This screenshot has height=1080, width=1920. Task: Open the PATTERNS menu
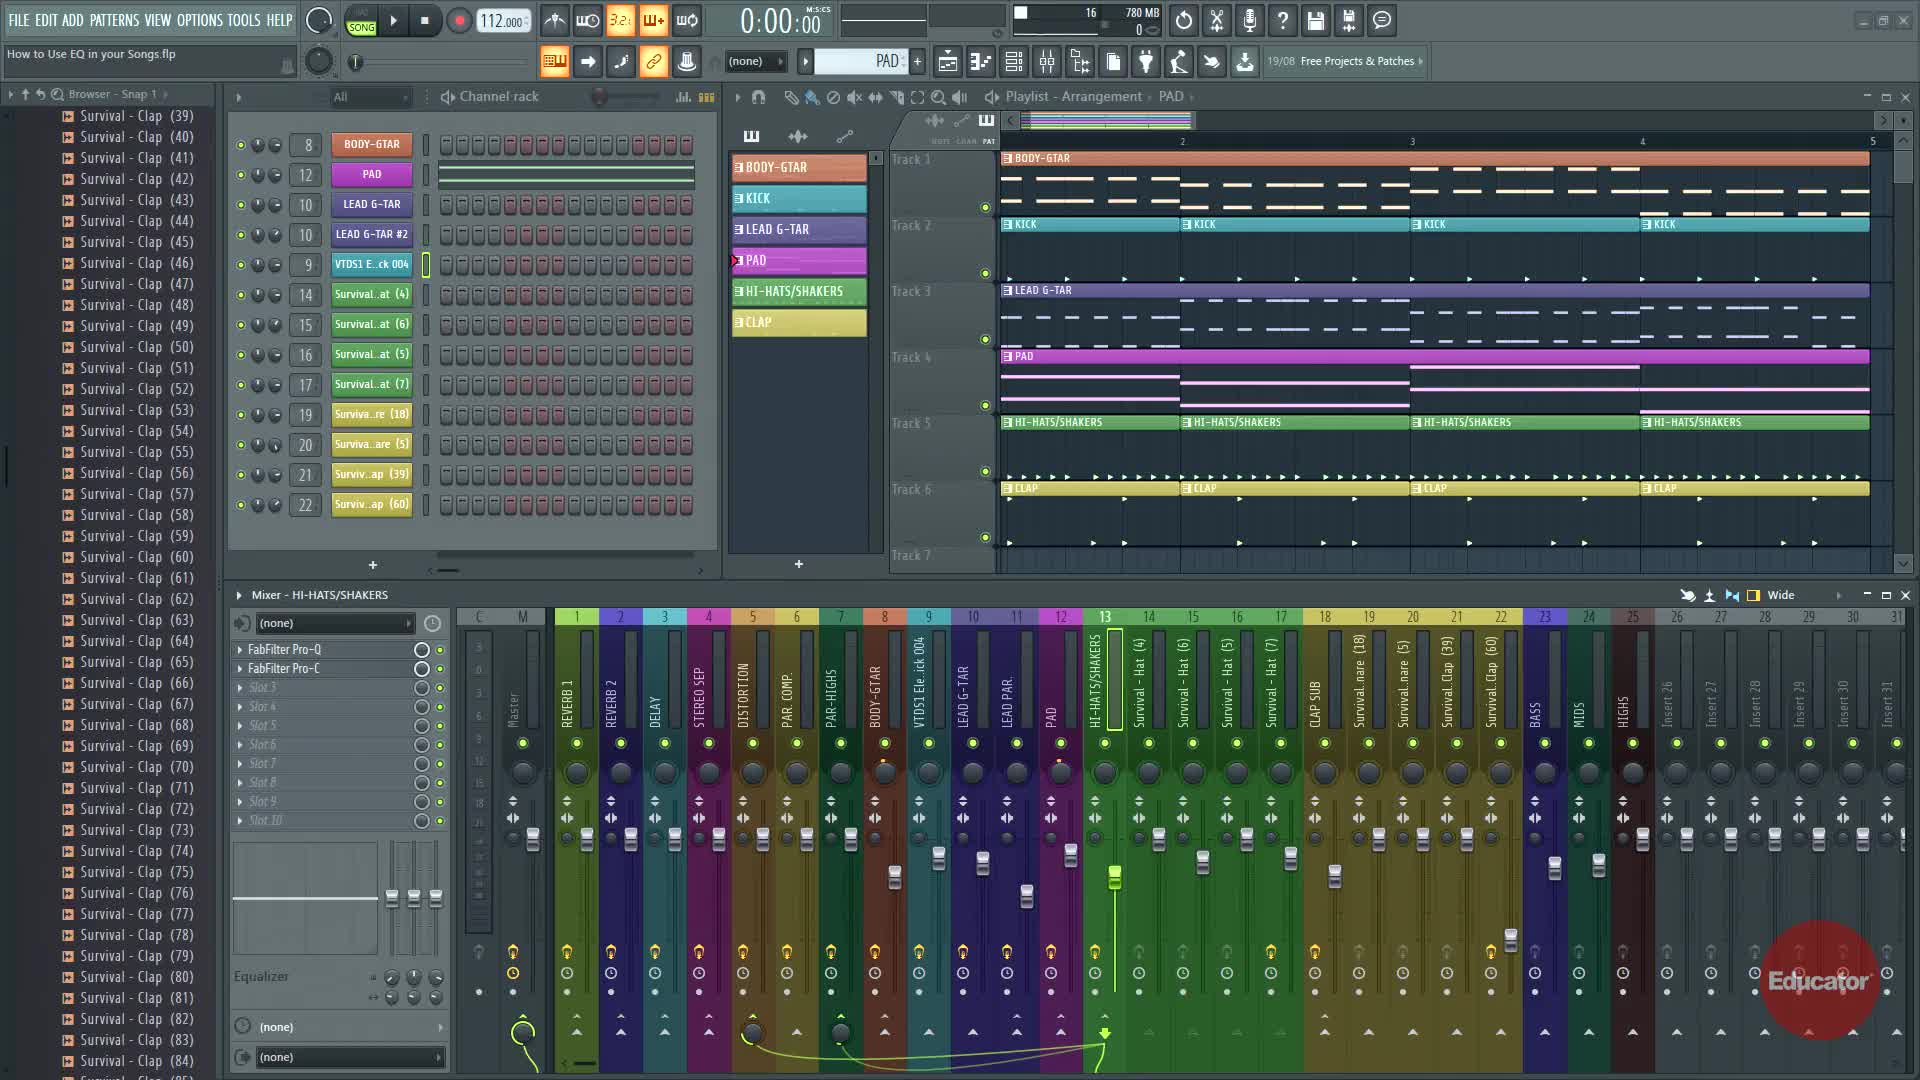click(114, 20)
